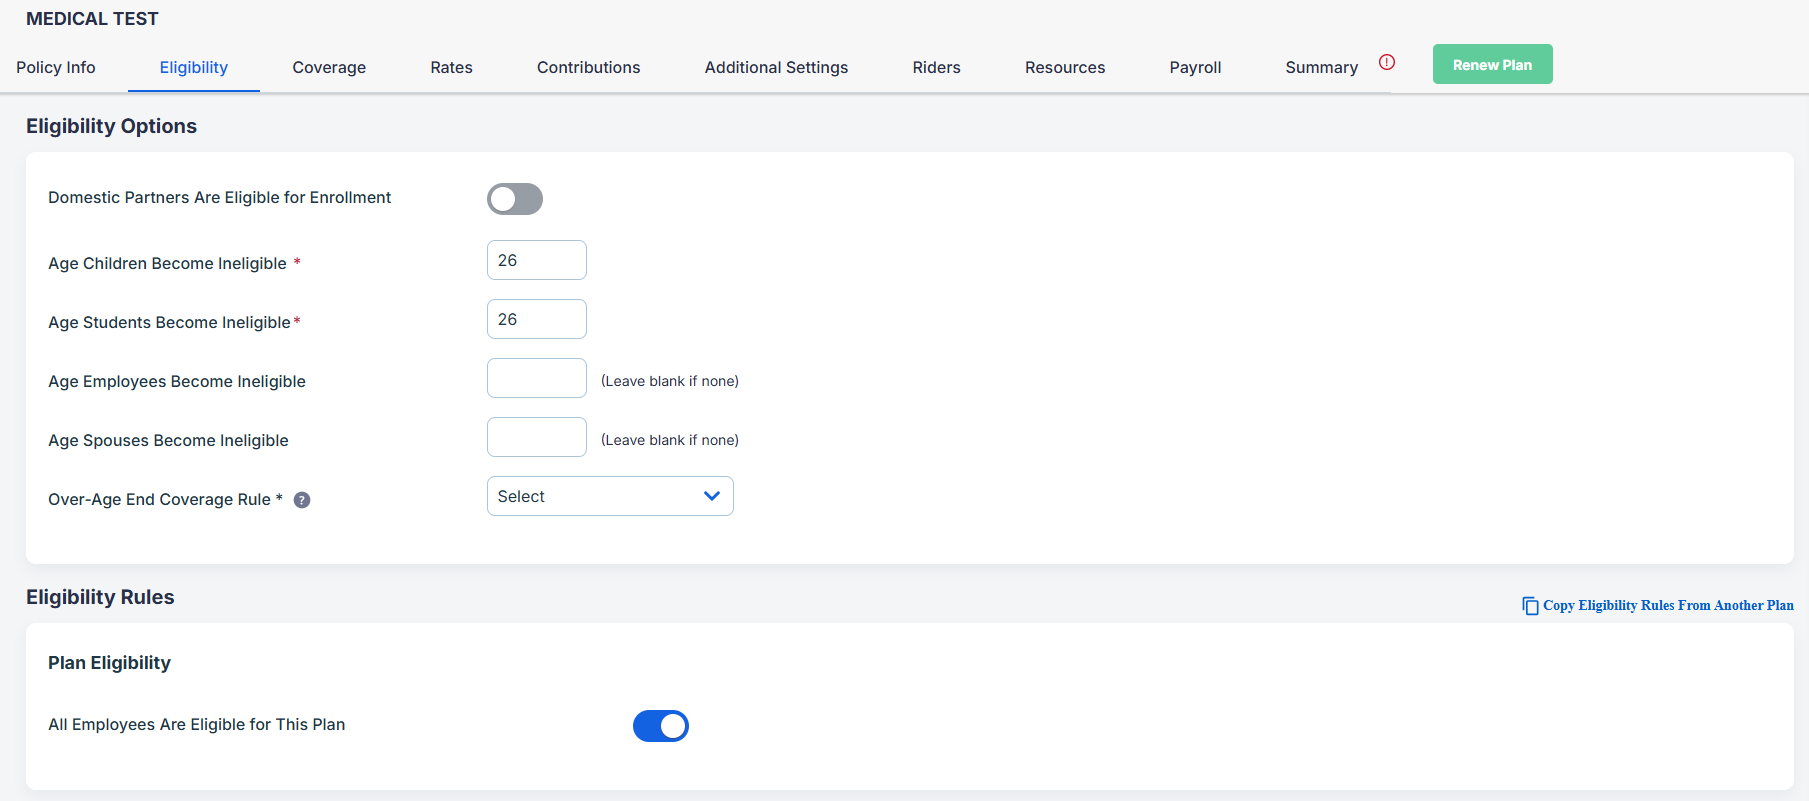Click the copy icon beside Copy Eligibility Rules
Image resolution: width=1809 pixels, height=801 pixels.
(x=1530, y=606)
